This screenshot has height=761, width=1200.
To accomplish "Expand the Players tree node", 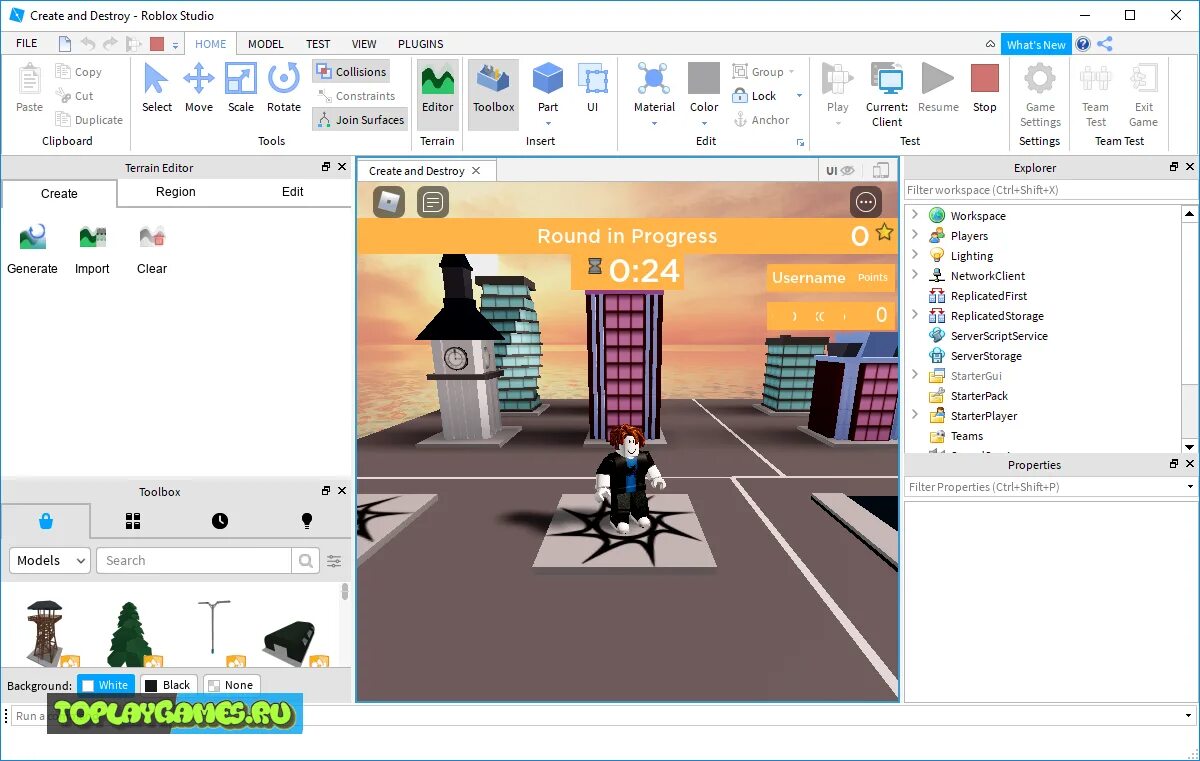I will [915, 235].
